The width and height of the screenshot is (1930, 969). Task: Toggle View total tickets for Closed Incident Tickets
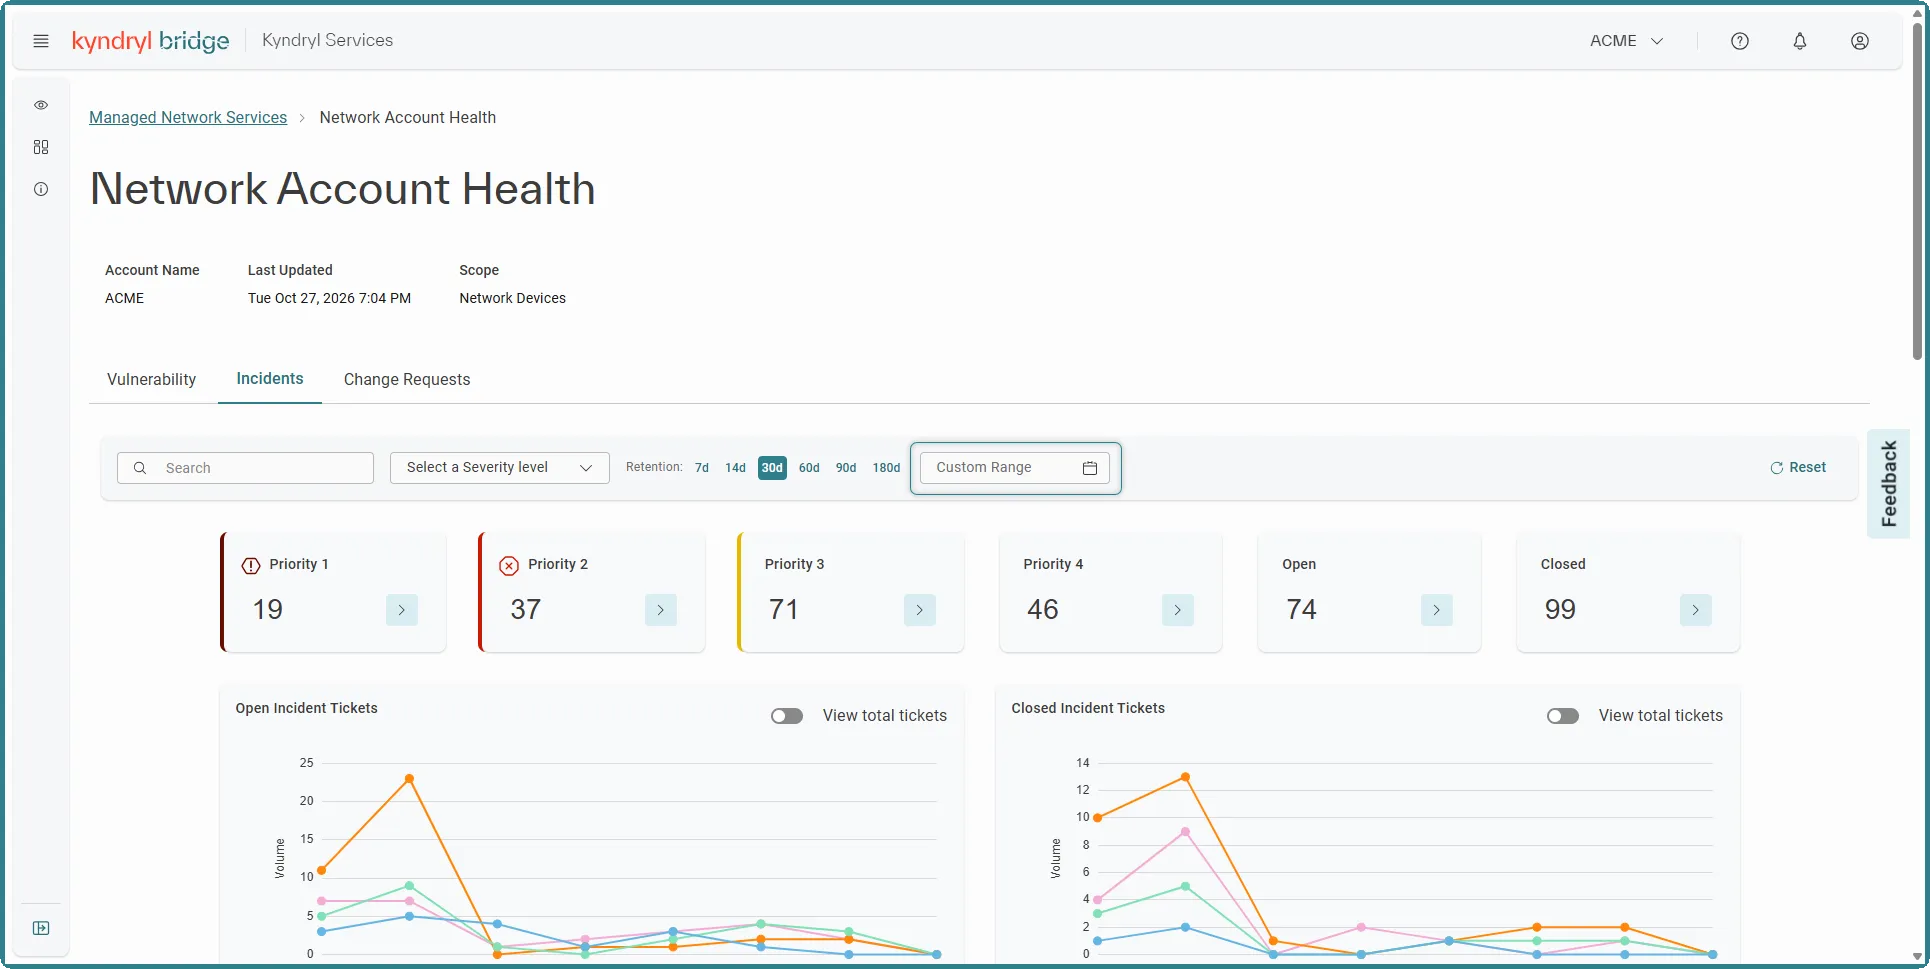coord(1563,716)
